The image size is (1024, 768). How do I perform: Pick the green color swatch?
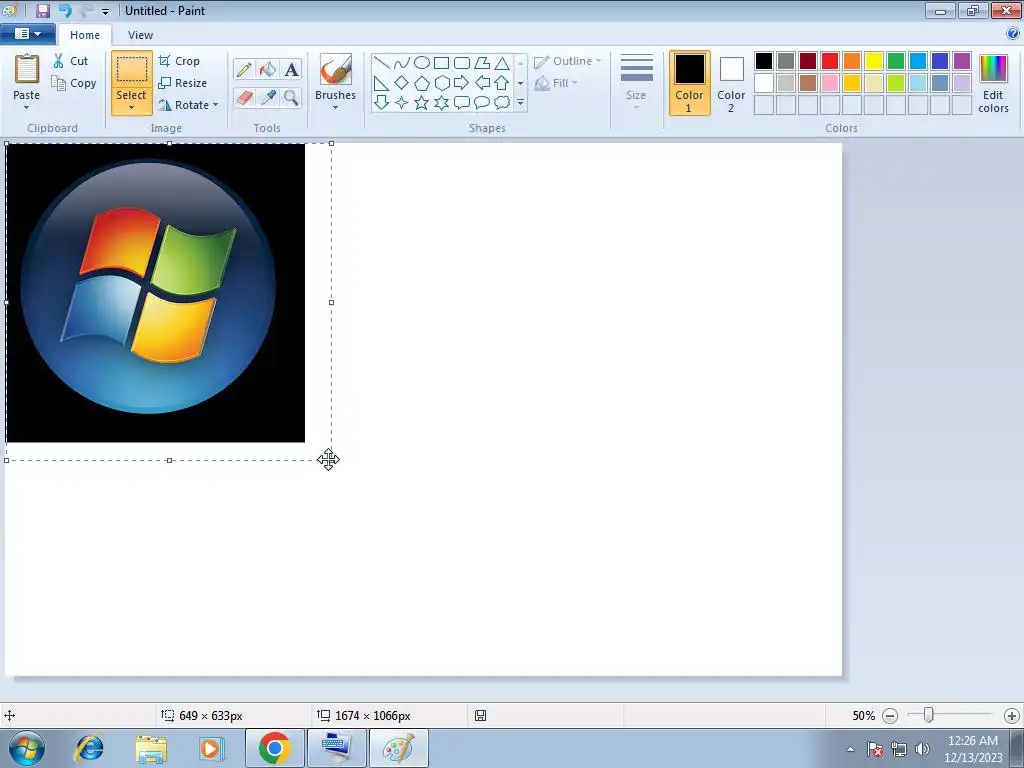(x=896, y=61)
